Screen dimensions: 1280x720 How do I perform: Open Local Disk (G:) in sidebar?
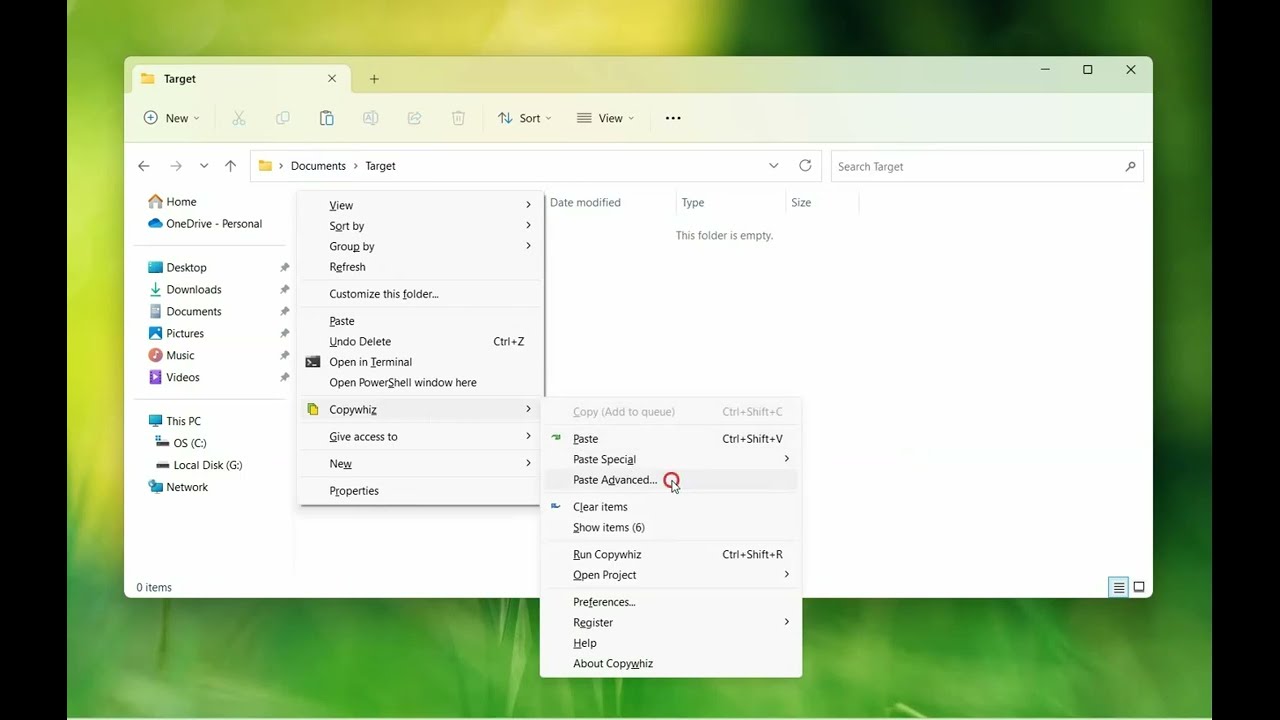coord(208,465)
